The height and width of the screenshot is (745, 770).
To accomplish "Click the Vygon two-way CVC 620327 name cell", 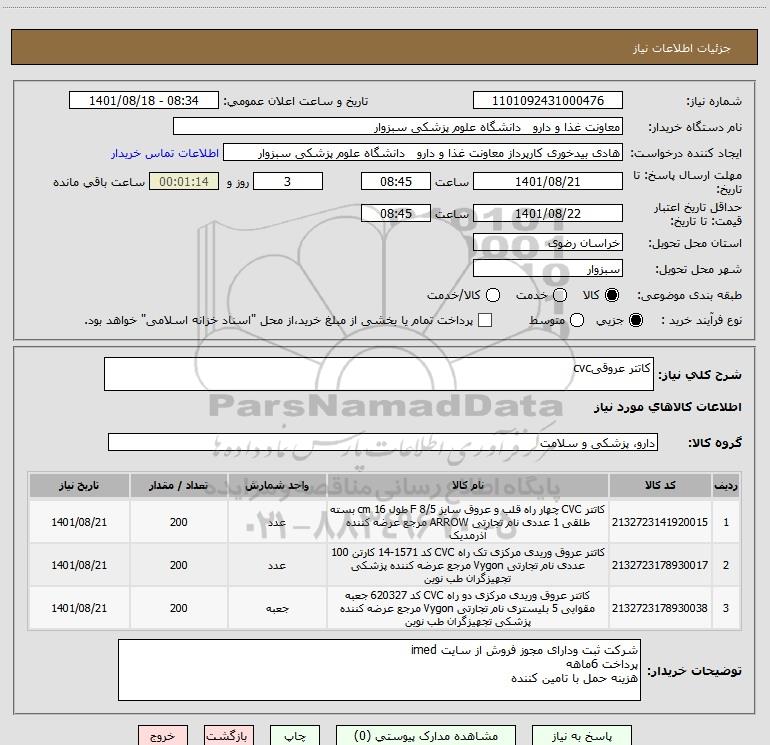I will coord(468,608).
